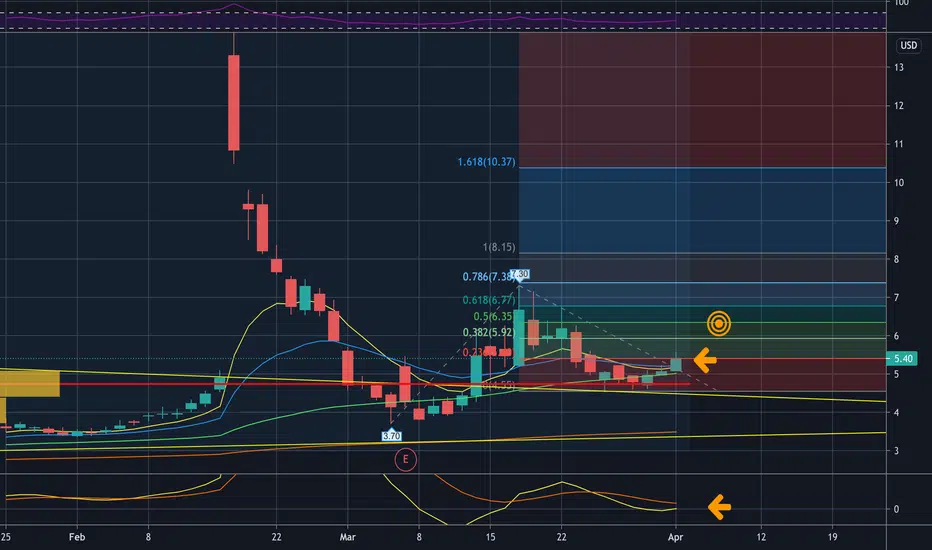
Task: Click the 19 date label
Action: [x=832, y=537]
